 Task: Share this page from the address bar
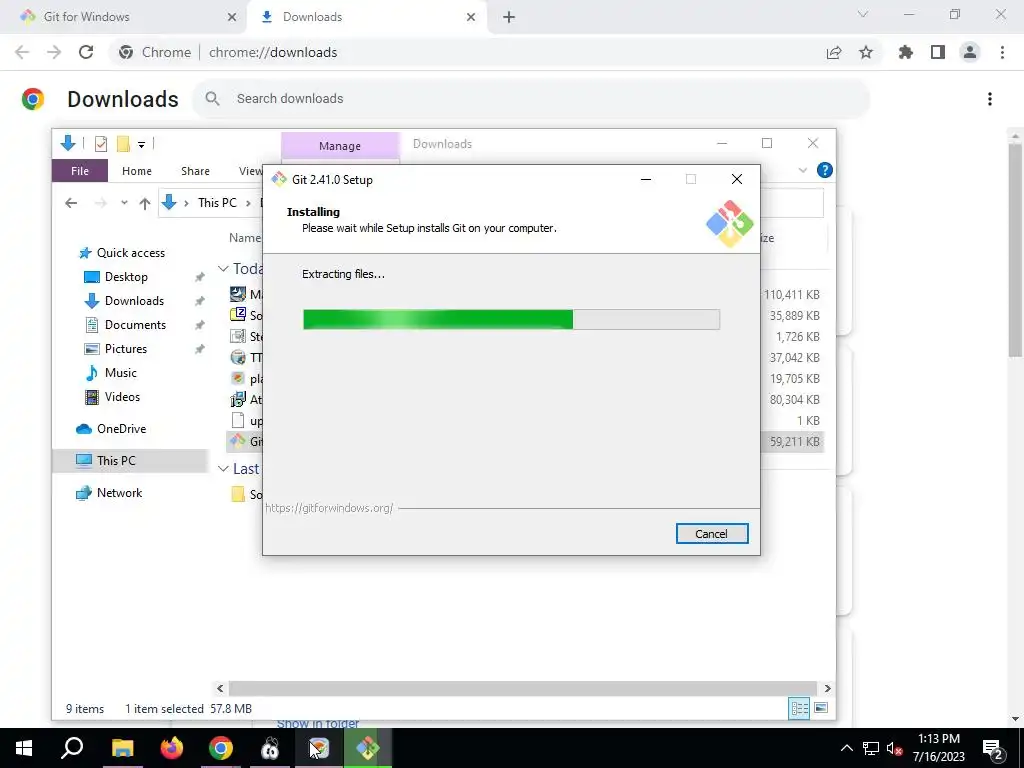point(834,52)
